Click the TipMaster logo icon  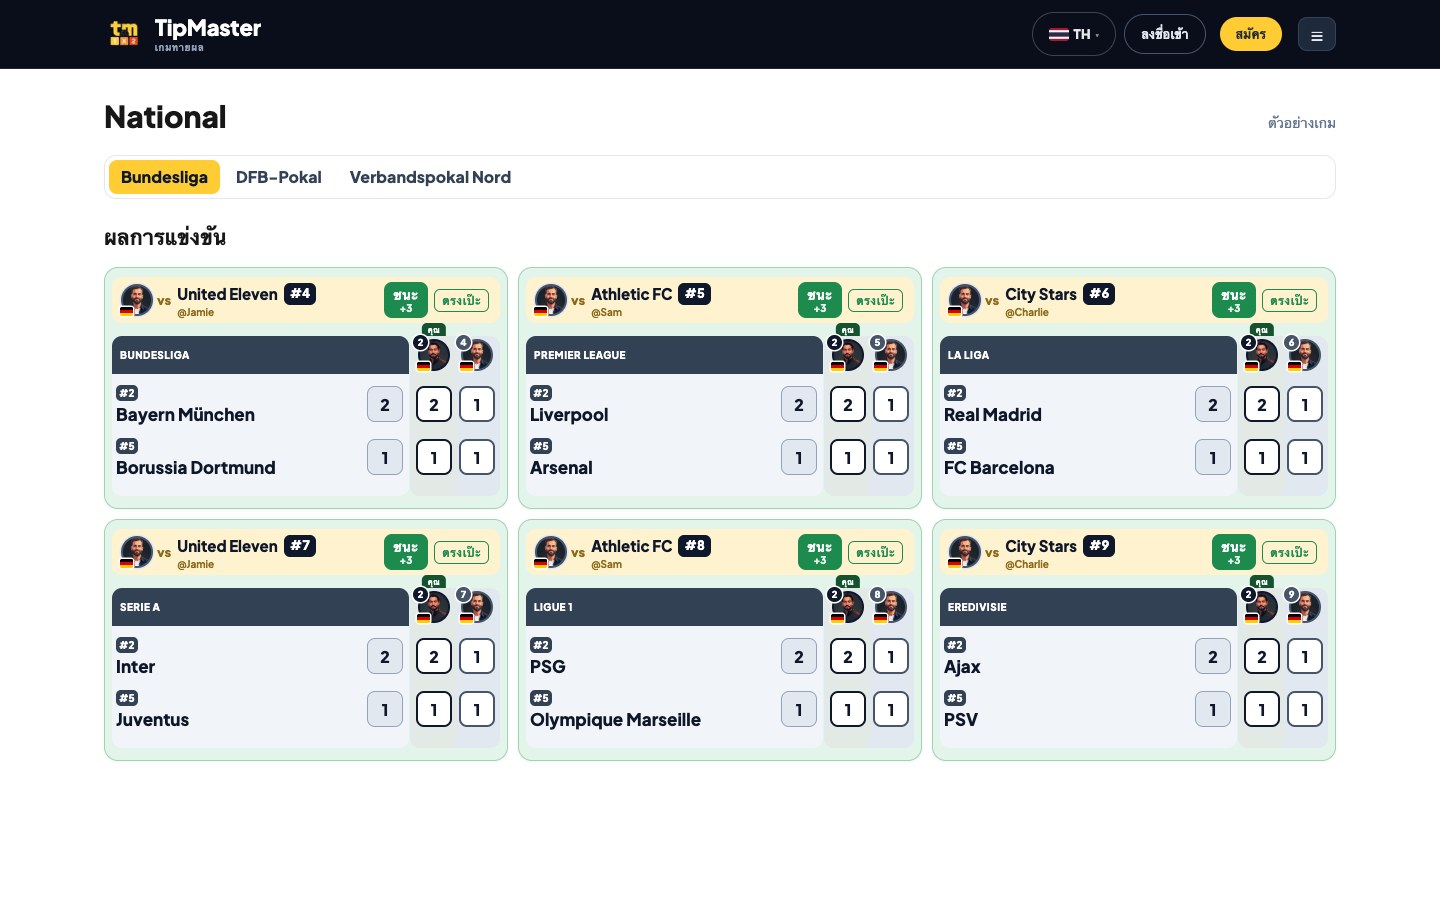(x=124, y=34)
